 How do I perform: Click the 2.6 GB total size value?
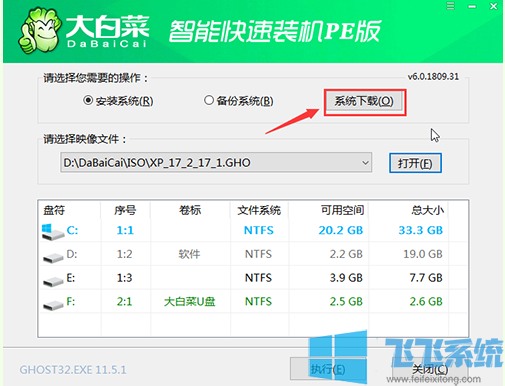(426, 301)
